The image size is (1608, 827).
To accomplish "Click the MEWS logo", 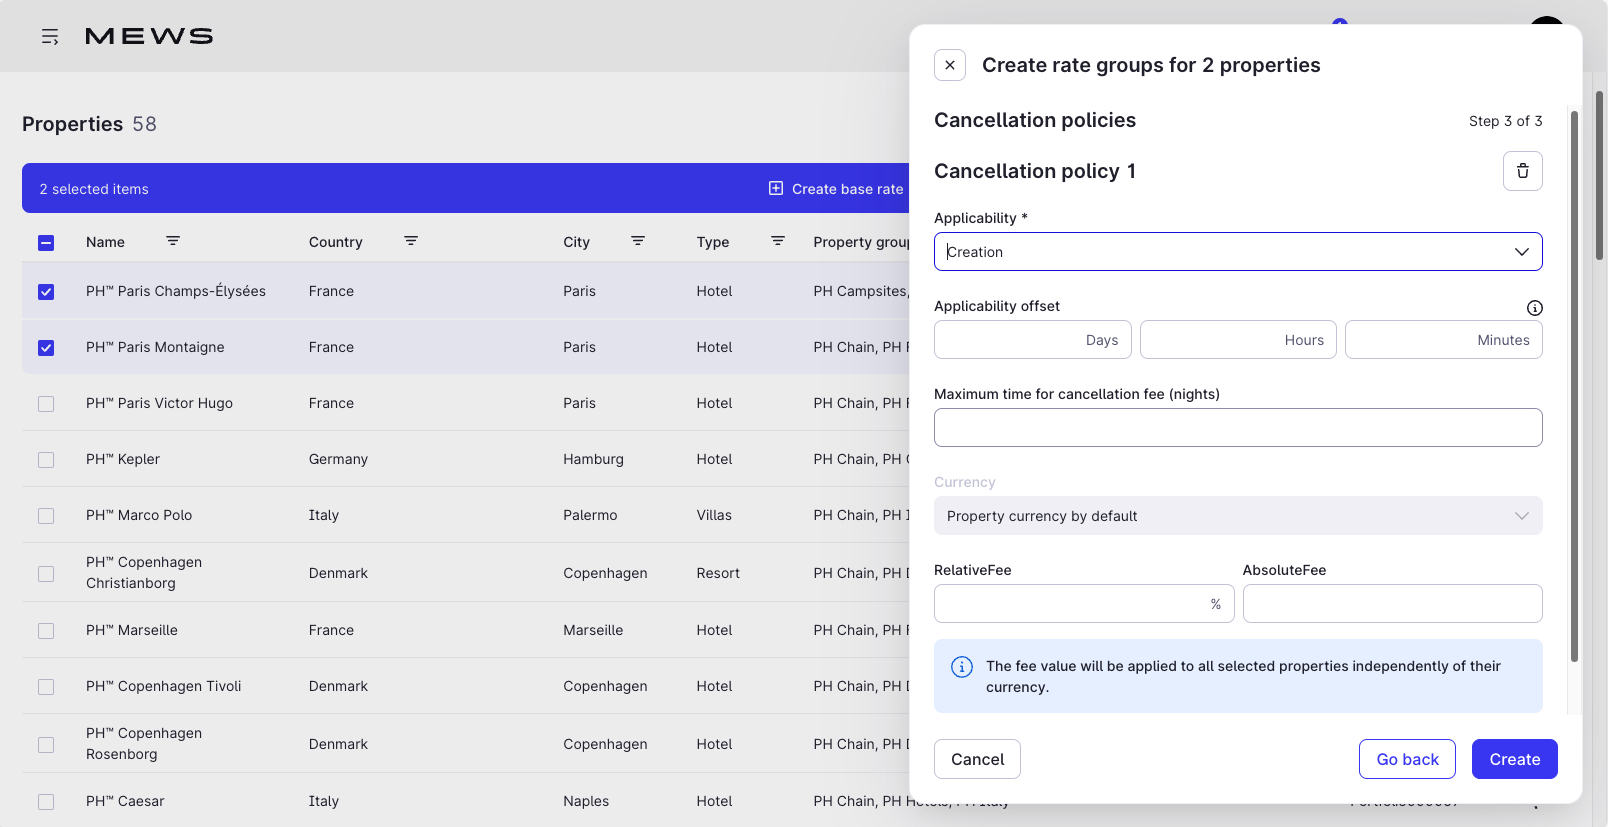I will (149, 37).
